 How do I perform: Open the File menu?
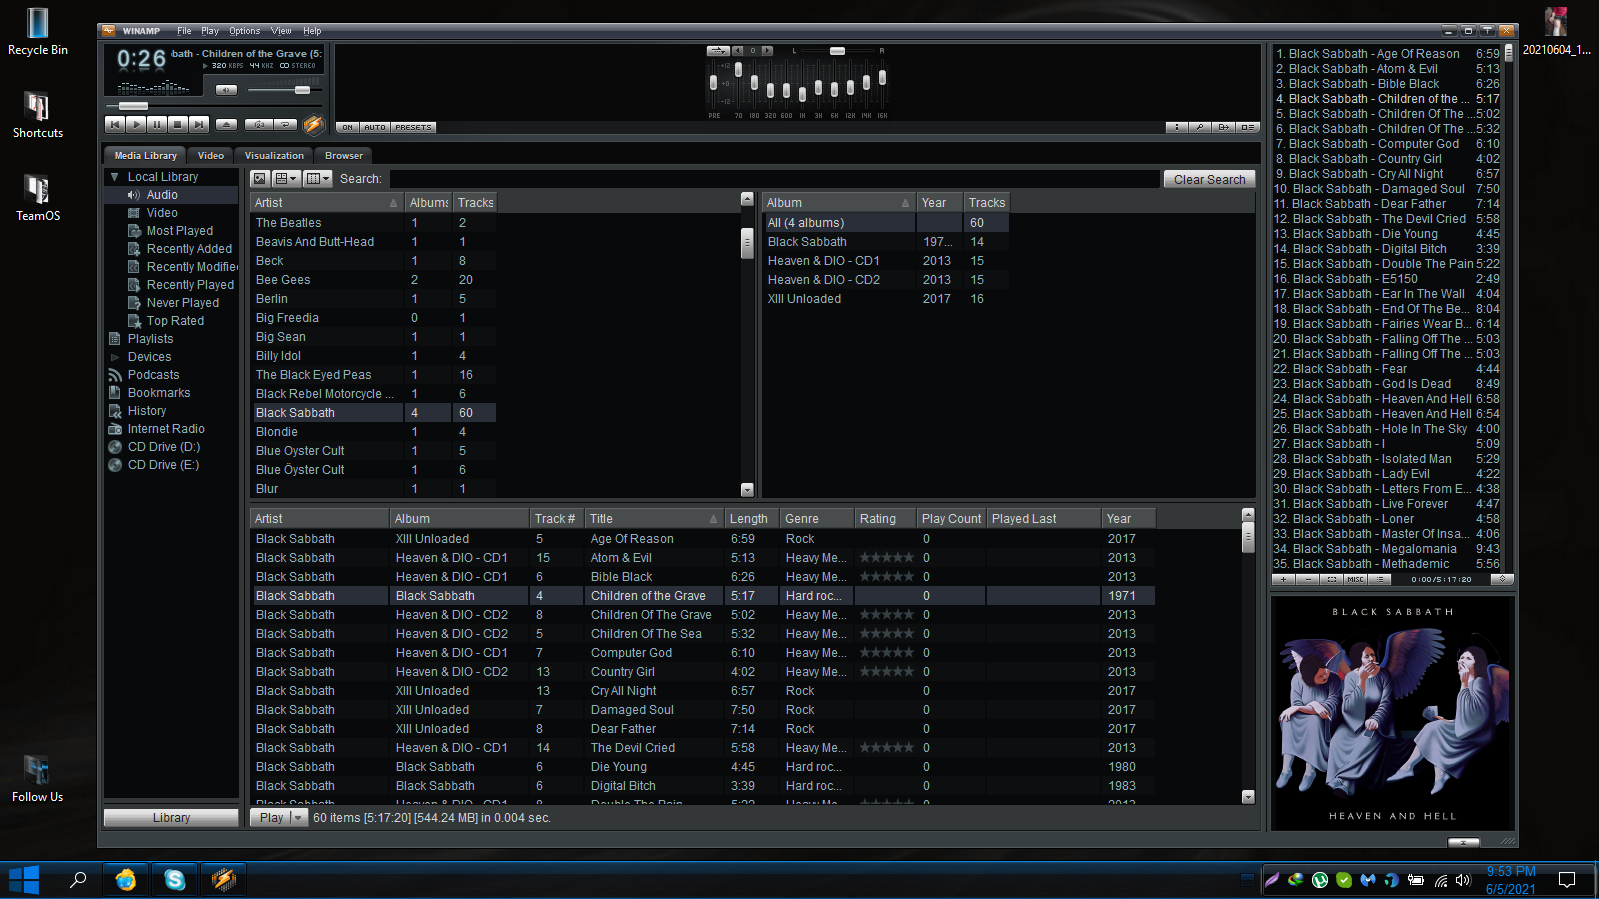[x=184, y=31]
